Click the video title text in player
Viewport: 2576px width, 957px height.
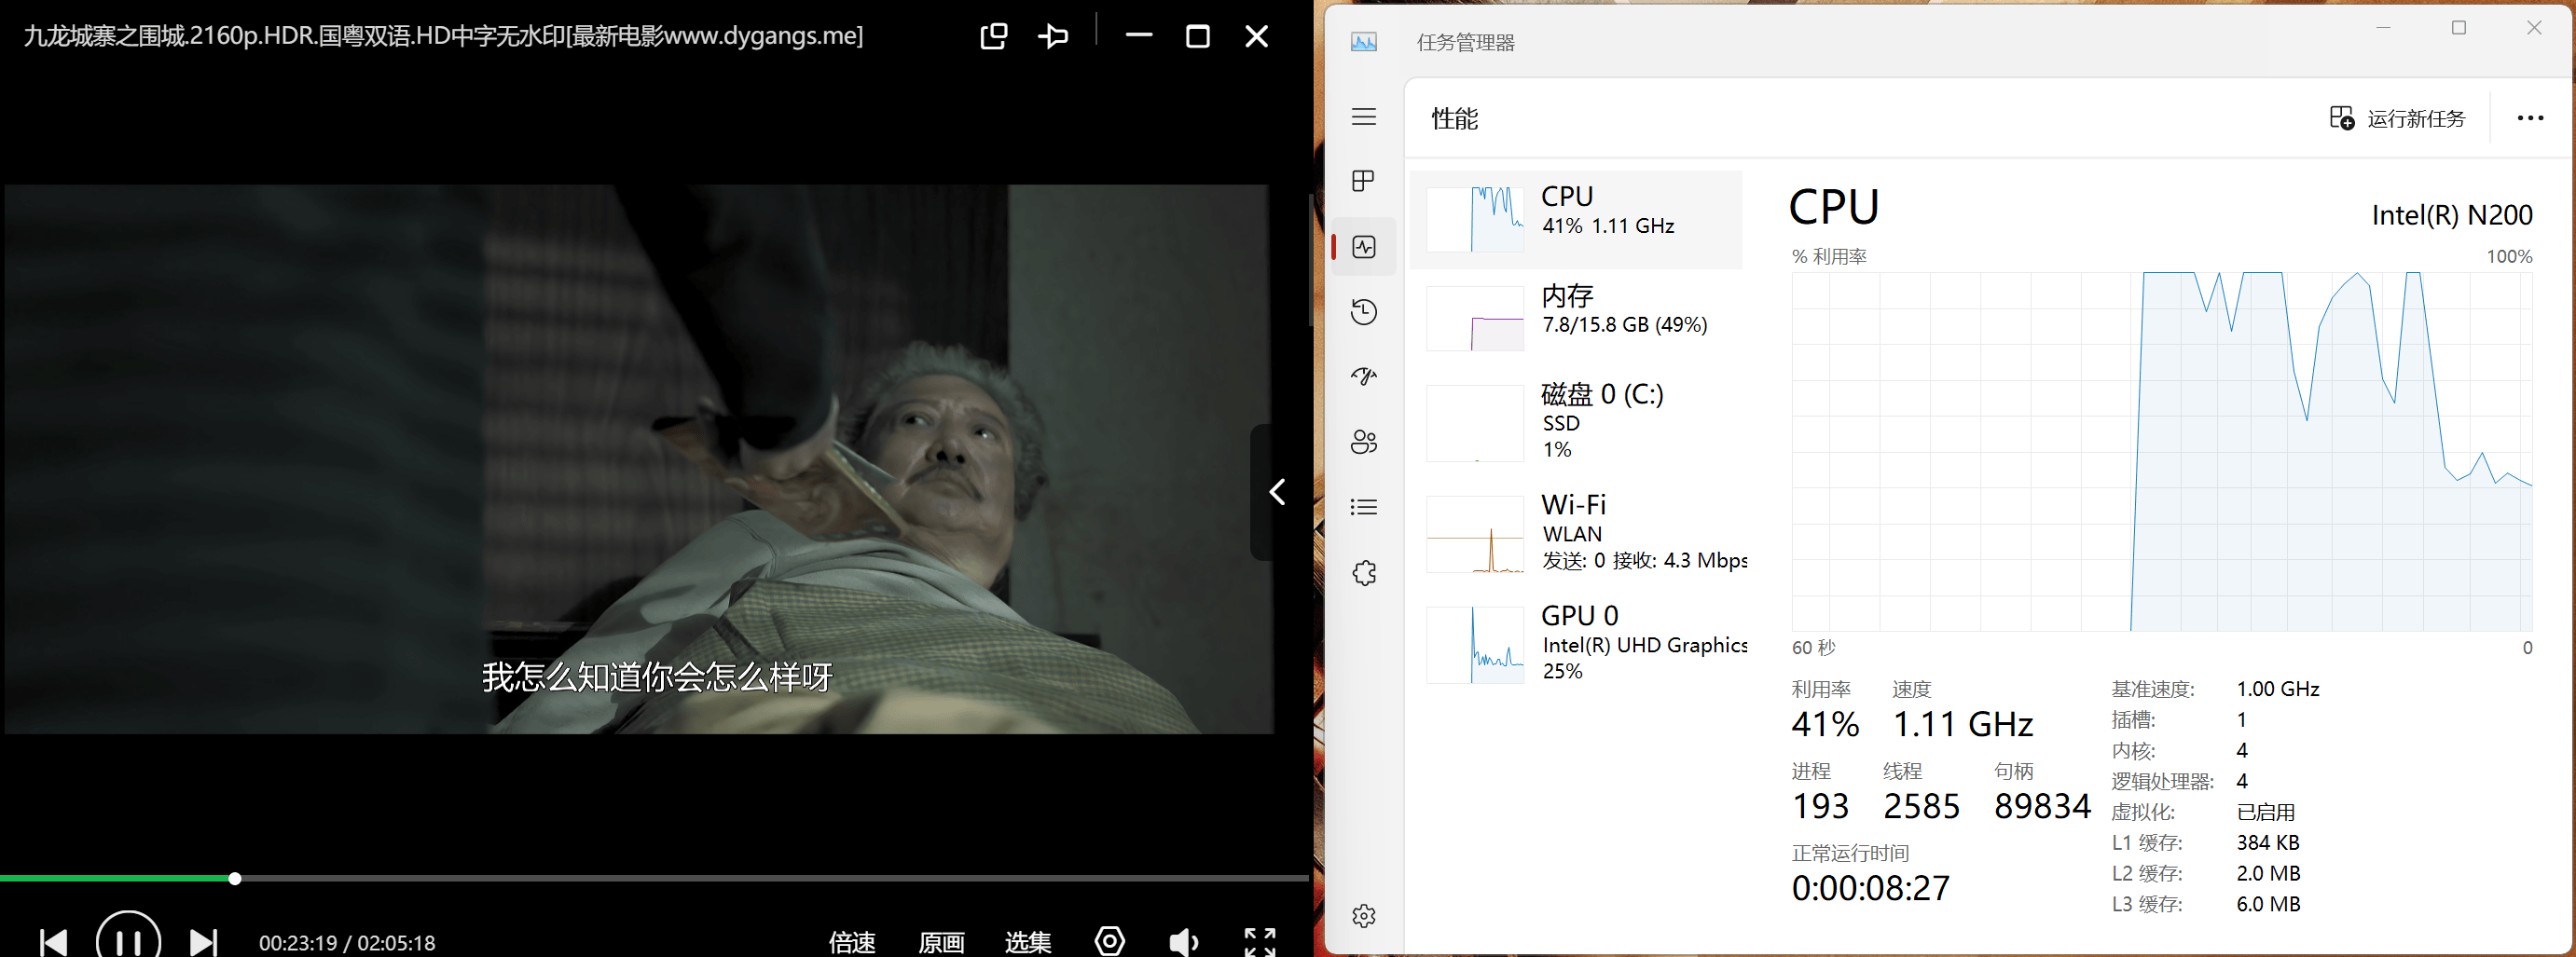[x=443, y=36]
